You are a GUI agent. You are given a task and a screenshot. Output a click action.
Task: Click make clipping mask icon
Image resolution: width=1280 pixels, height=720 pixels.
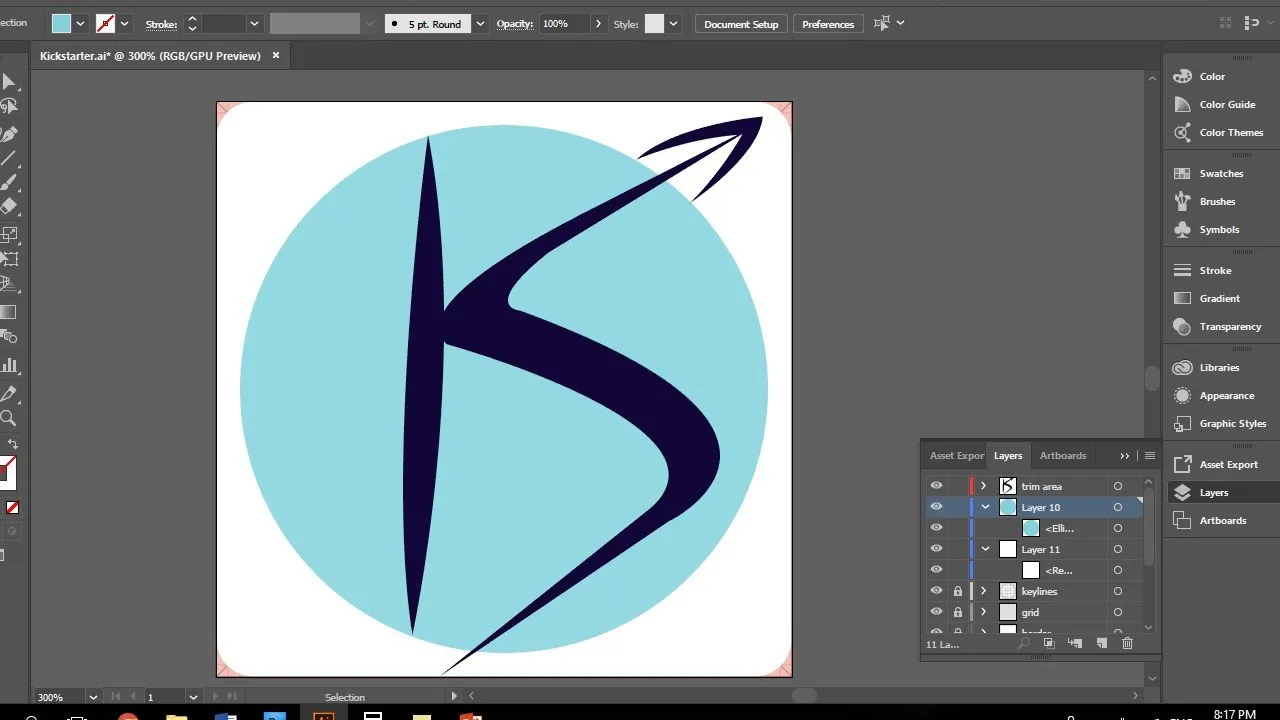coord(1049,644)
